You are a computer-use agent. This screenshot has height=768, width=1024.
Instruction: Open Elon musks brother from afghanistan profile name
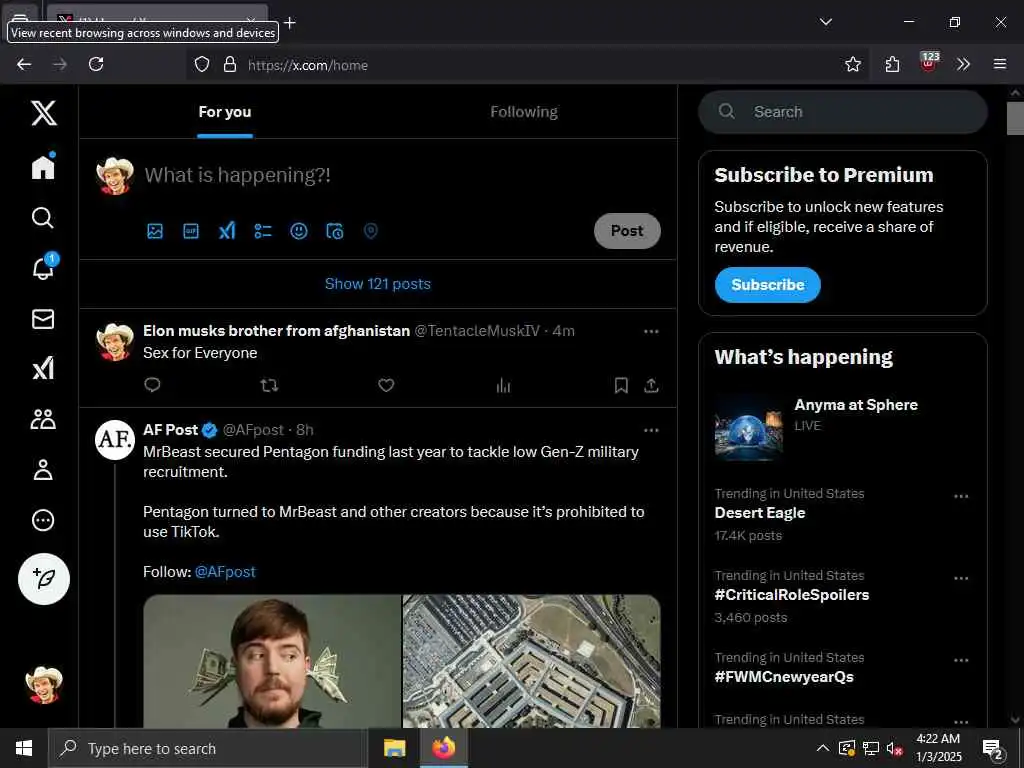276,331
